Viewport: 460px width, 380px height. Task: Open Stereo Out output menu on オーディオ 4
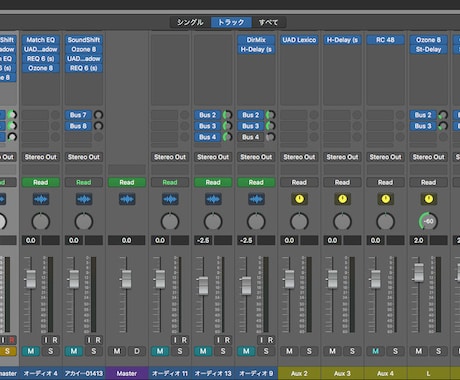(41, 157)
